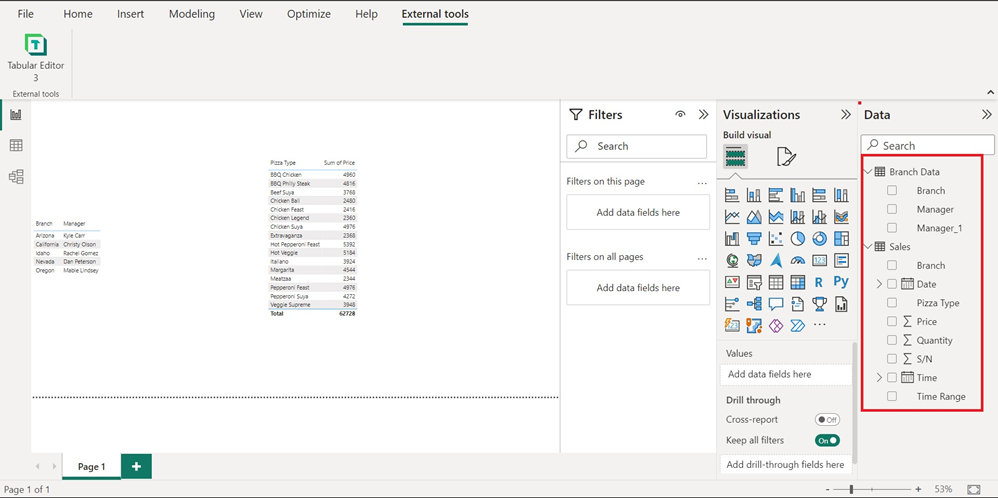Choose the Clustered column chart visual
This screenshot has width=998, height=498.
[x=798, y=195]
